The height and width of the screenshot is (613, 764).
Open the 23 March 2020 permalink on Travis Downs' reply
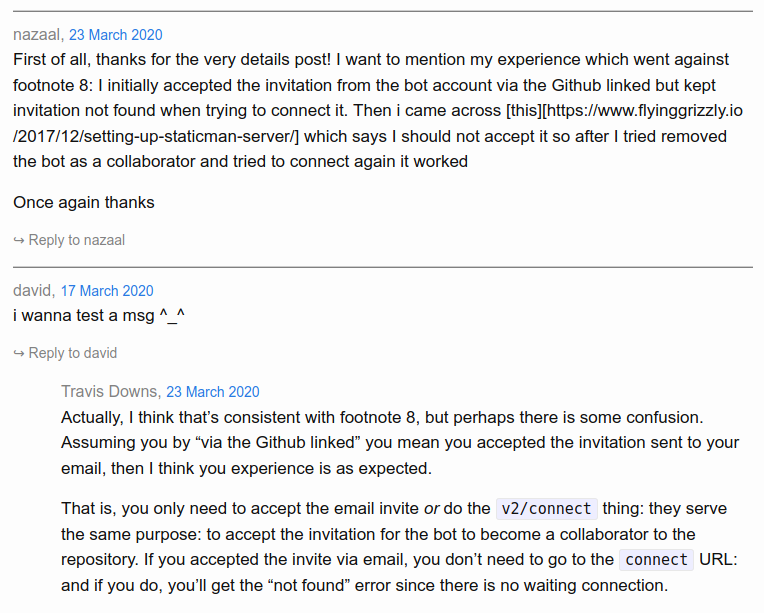(x=213, y=392)
